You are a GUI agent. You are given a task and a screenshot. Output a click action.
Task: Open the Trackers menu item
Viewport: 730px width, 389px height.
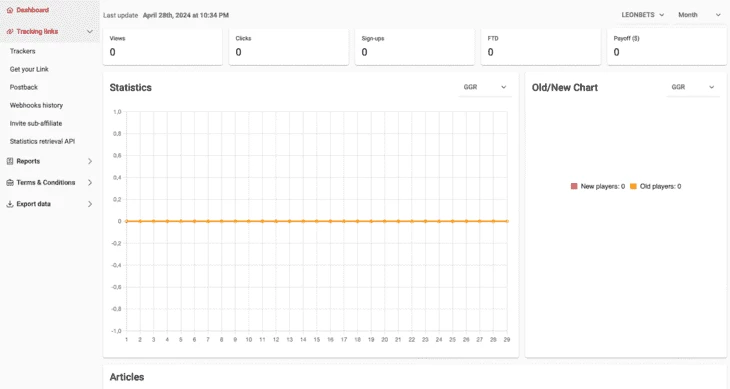[22, 51]
